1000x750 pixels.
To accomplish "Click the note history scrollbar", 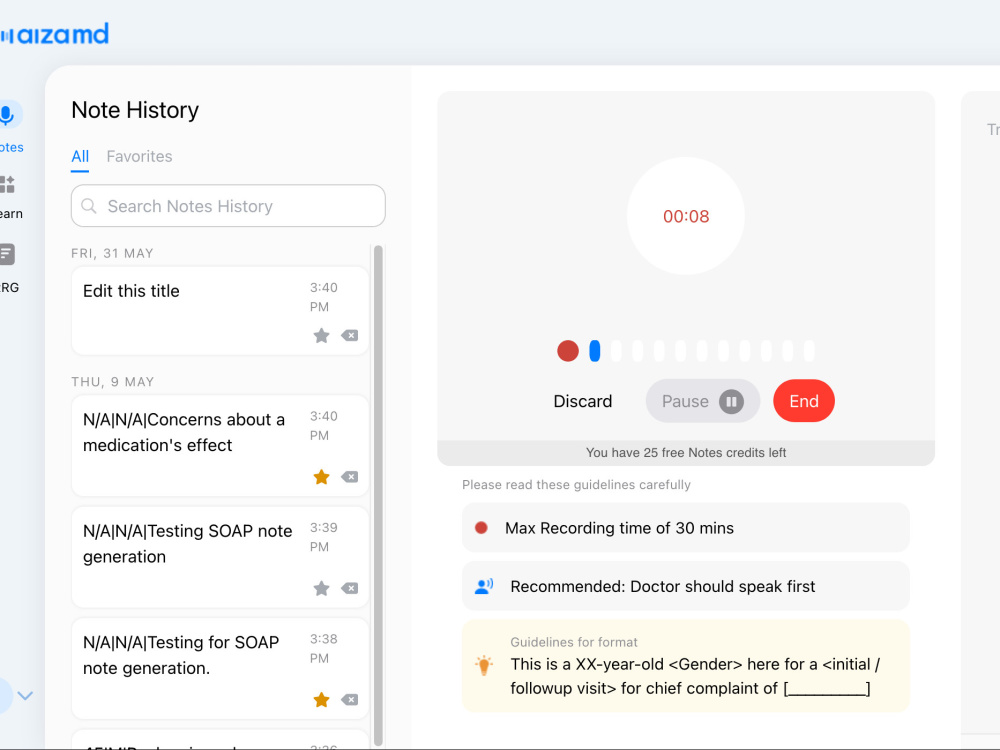I will [378, 495].
